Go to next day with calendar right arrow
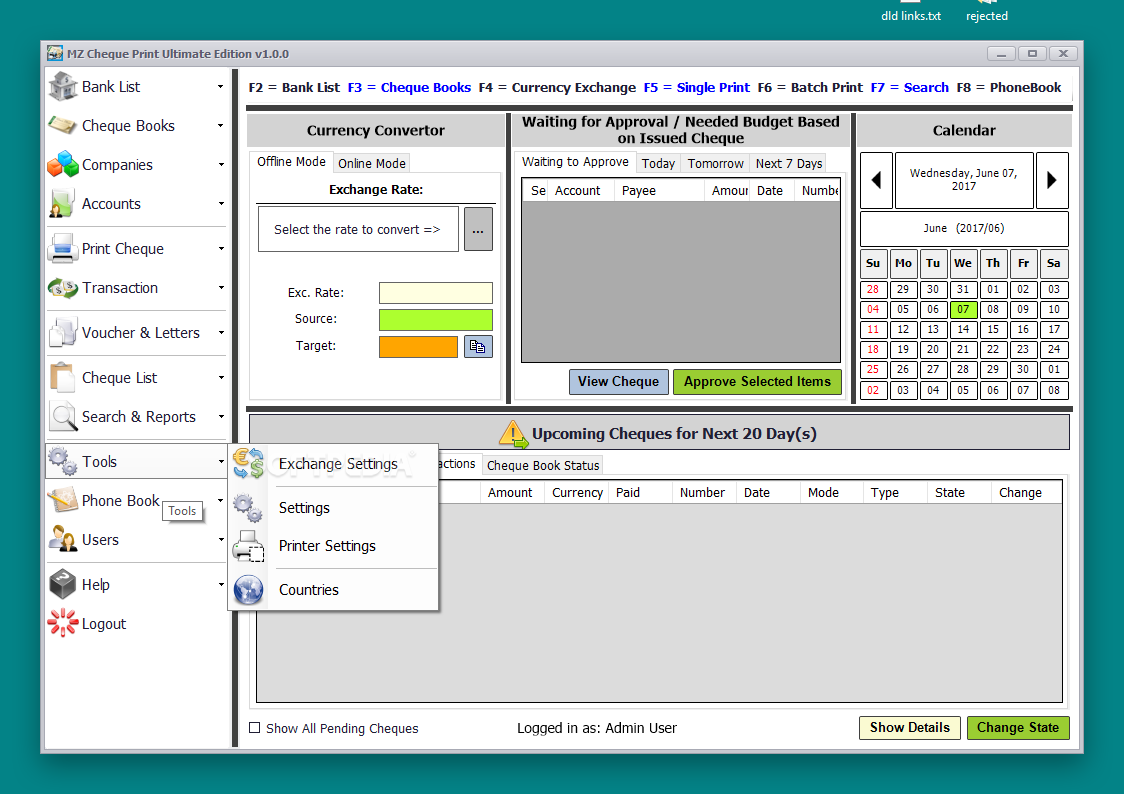Viewport: 1124px width, 794px height. pyautogui.click(x=1052, y=181)
